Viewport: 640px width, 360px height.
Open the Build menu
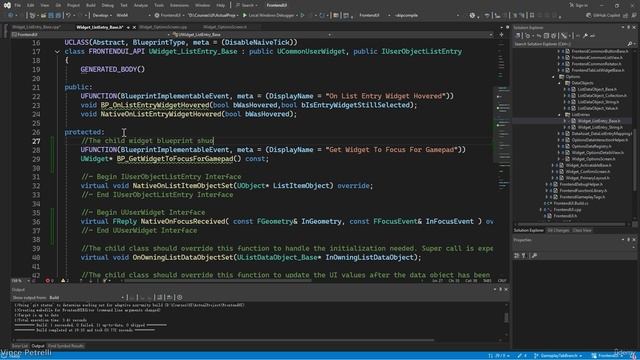pos(91,5)
